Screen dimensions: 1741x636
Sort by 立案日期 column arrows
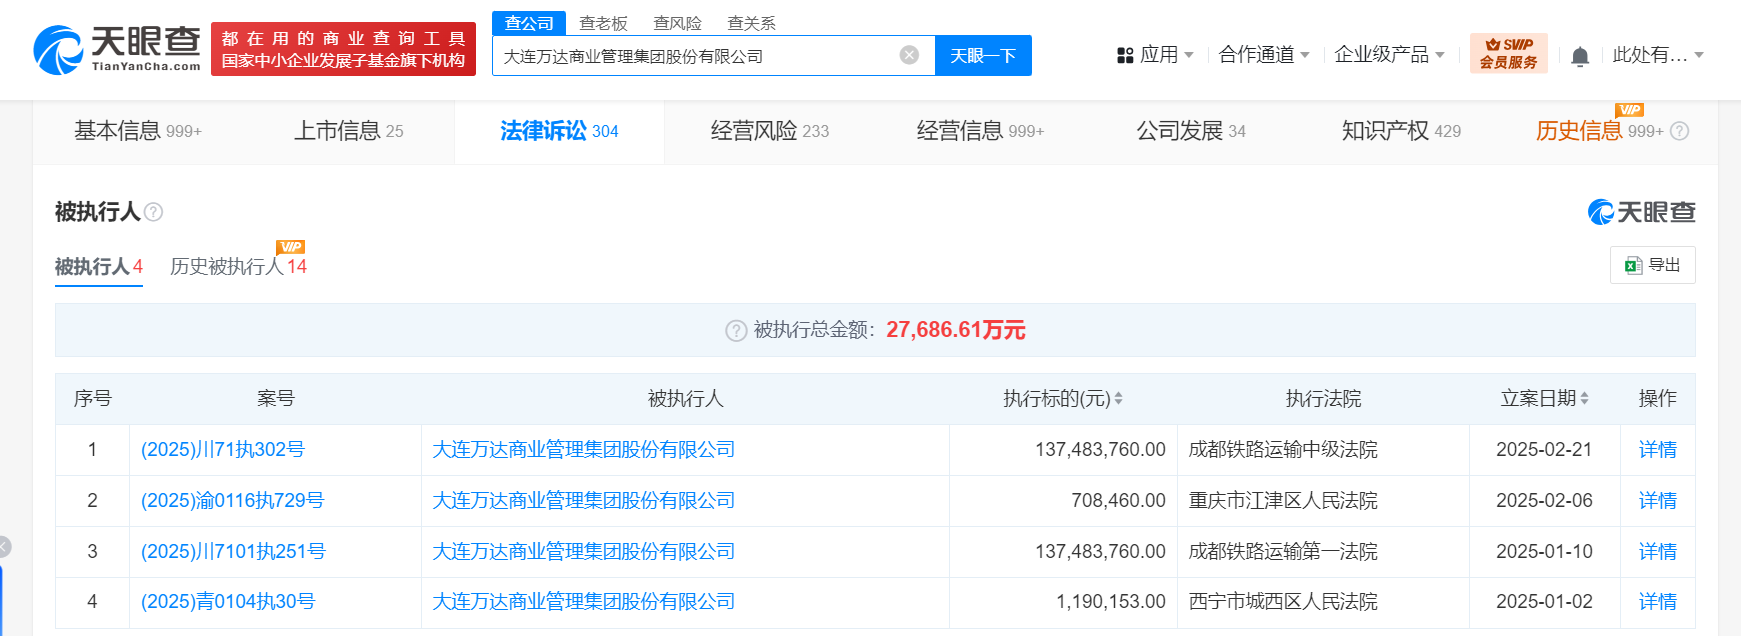1584,398
